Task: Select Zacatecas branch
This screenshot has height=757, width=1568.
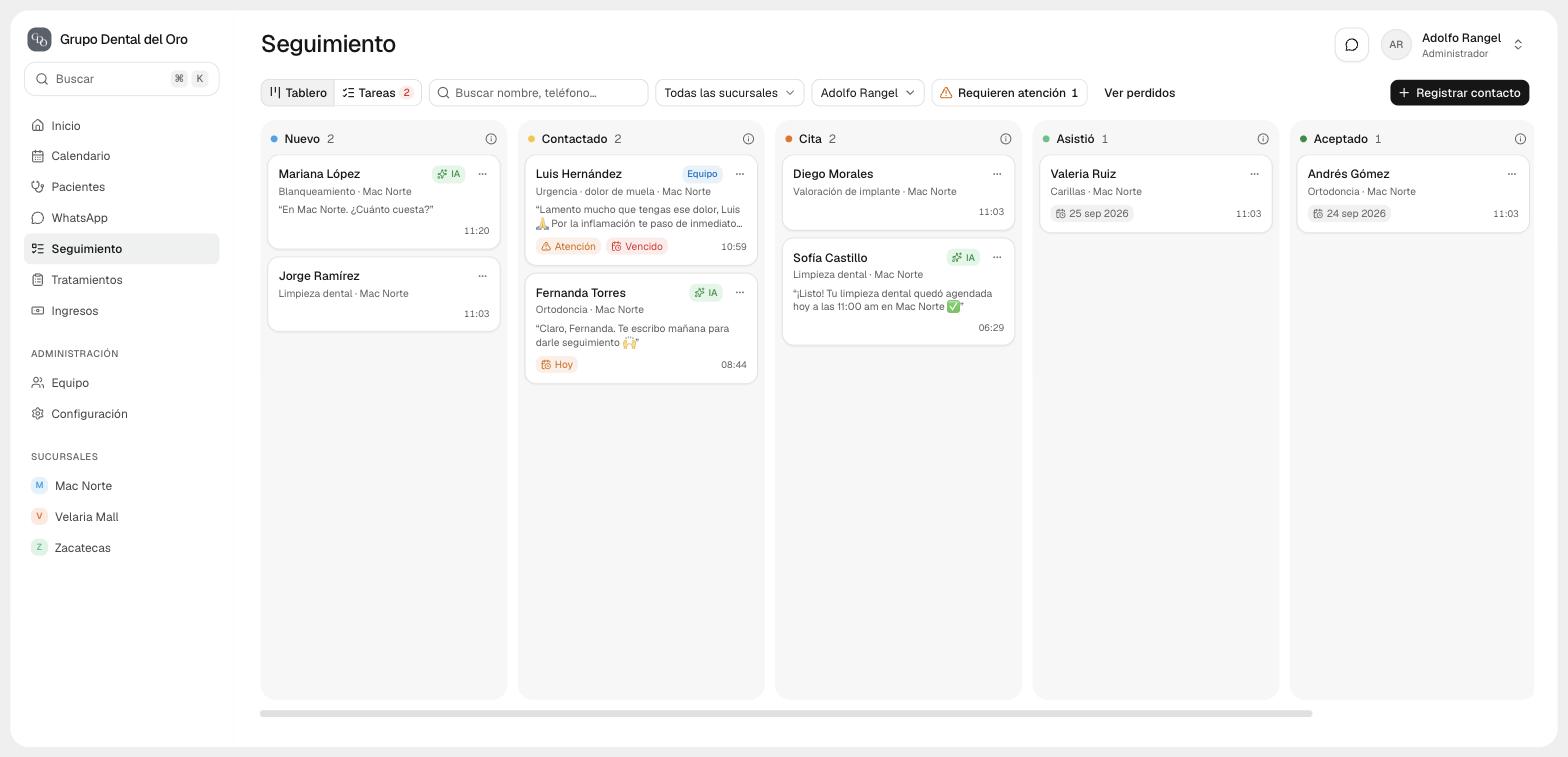Action: point(121,548)
